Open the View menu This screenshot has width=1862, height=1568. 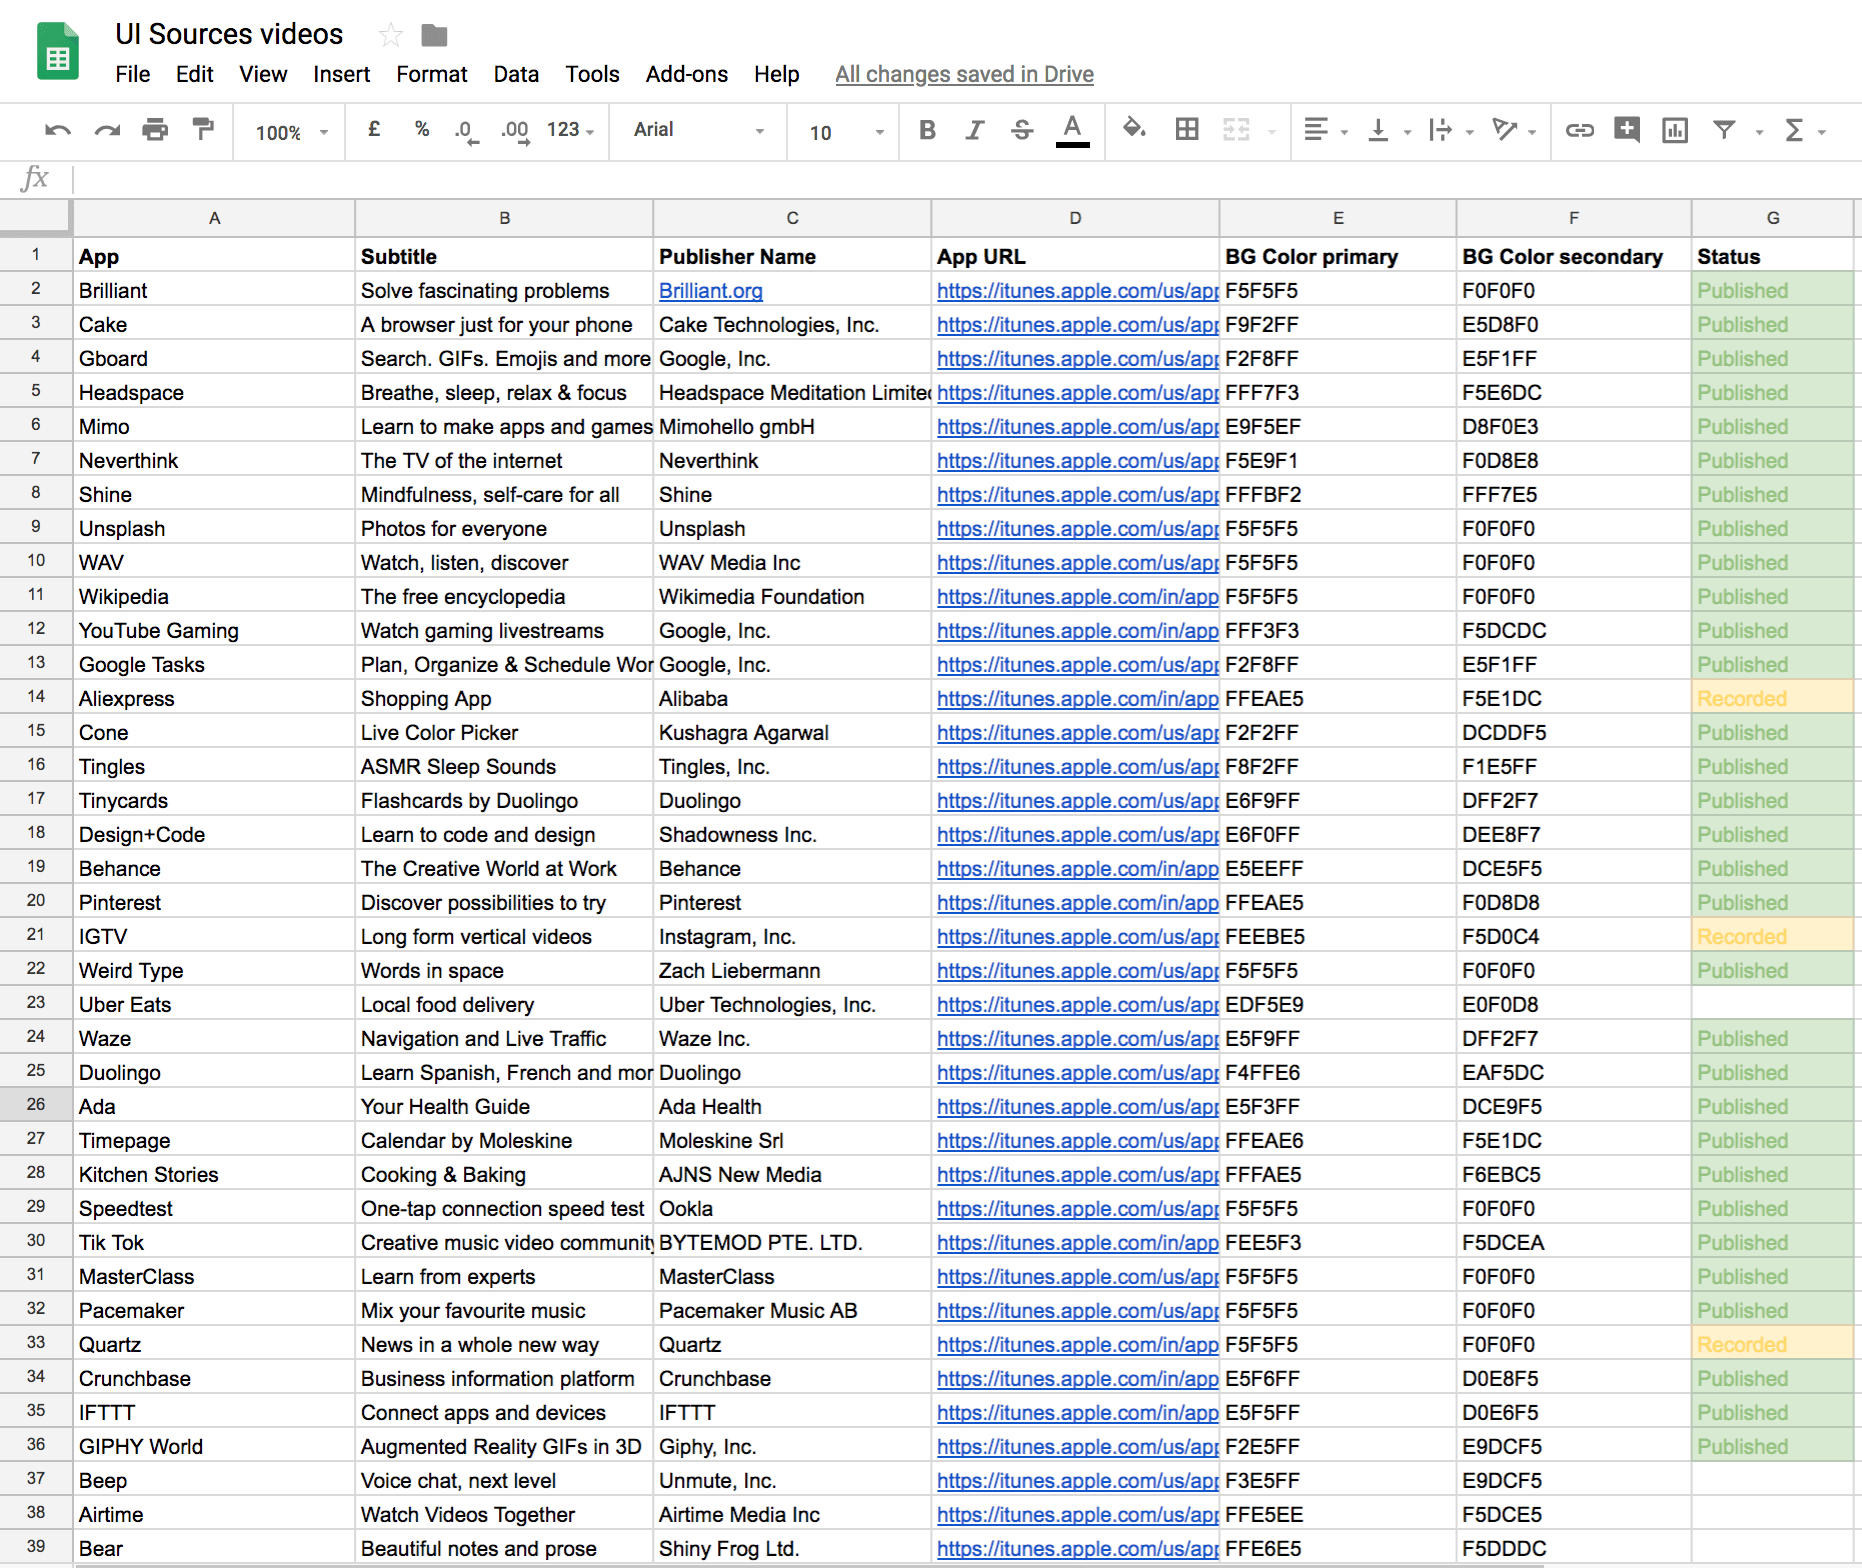point(263,74)
